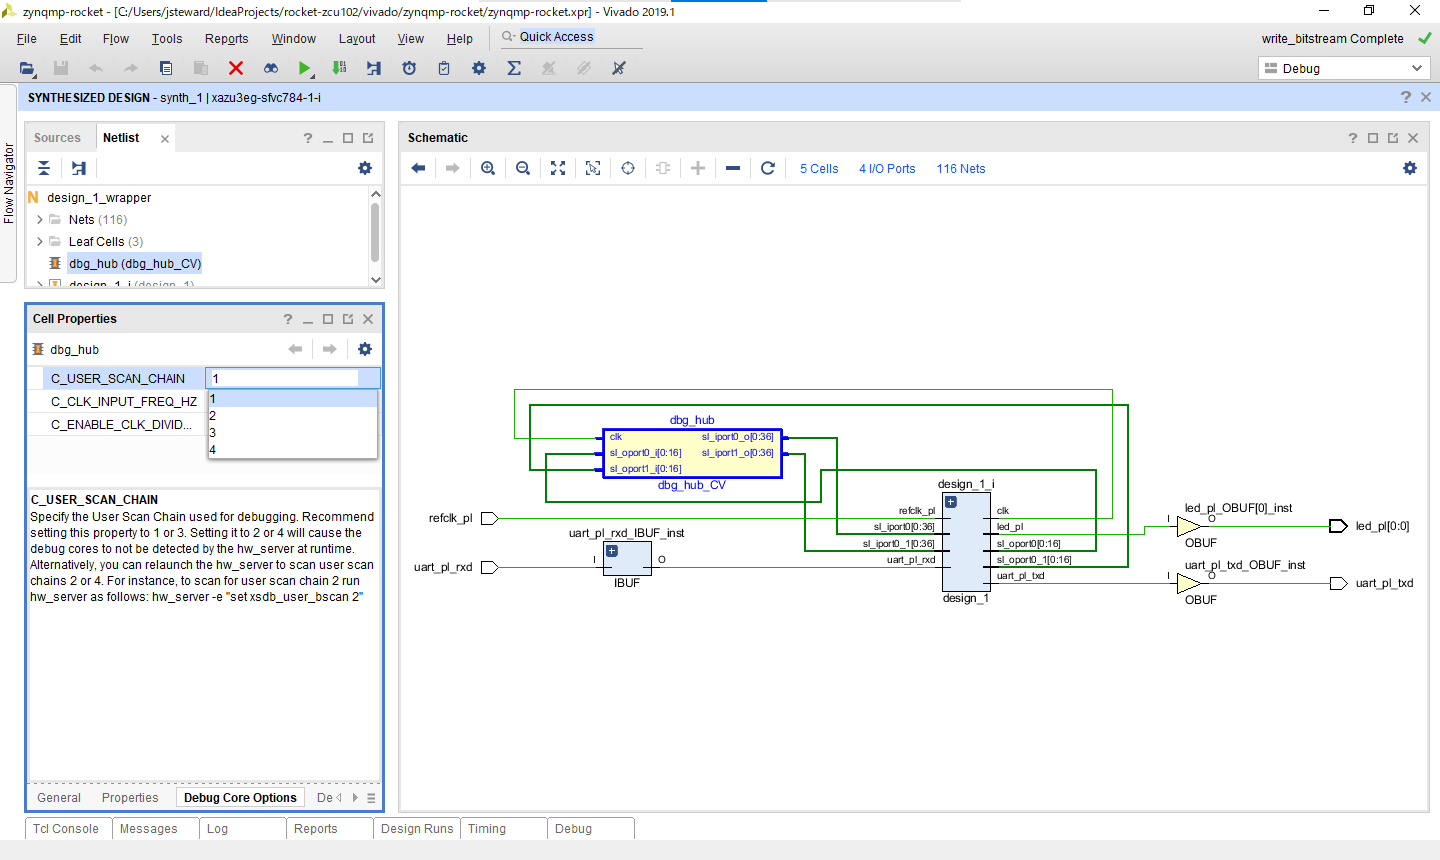Open the Window menu
The image size is (1440, 860).
click(294, 39)
